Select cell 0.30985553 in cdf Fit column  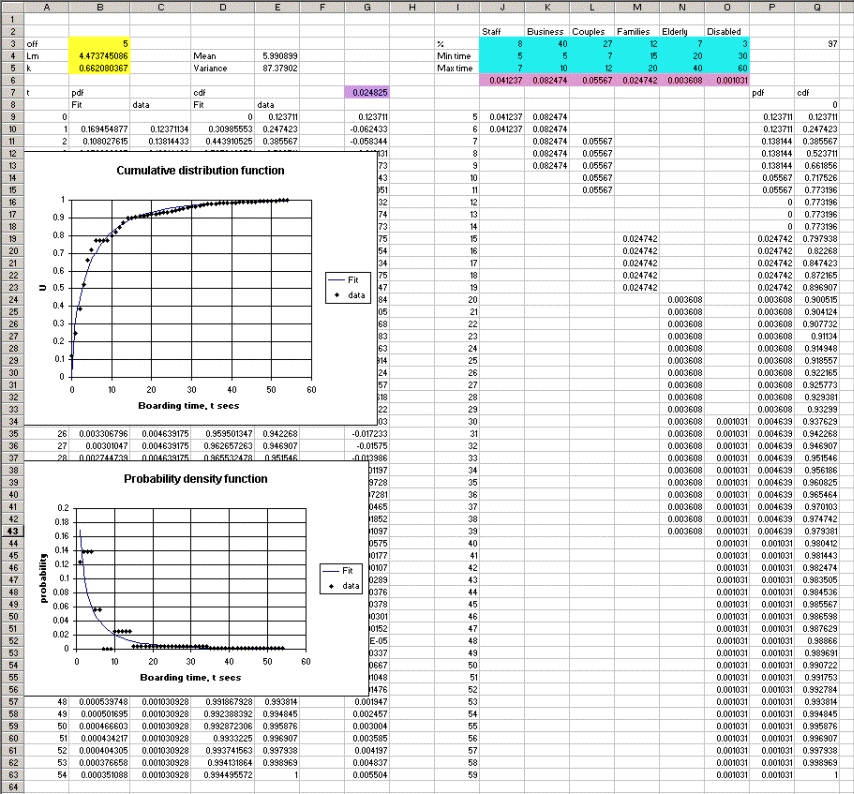coord(223,129)
